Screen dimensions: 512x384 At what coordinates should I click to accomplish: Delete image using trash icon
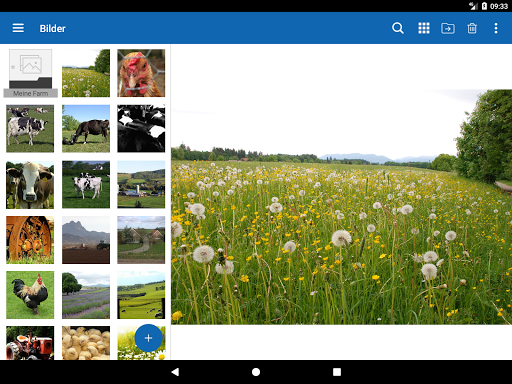(x=472, y=28)
